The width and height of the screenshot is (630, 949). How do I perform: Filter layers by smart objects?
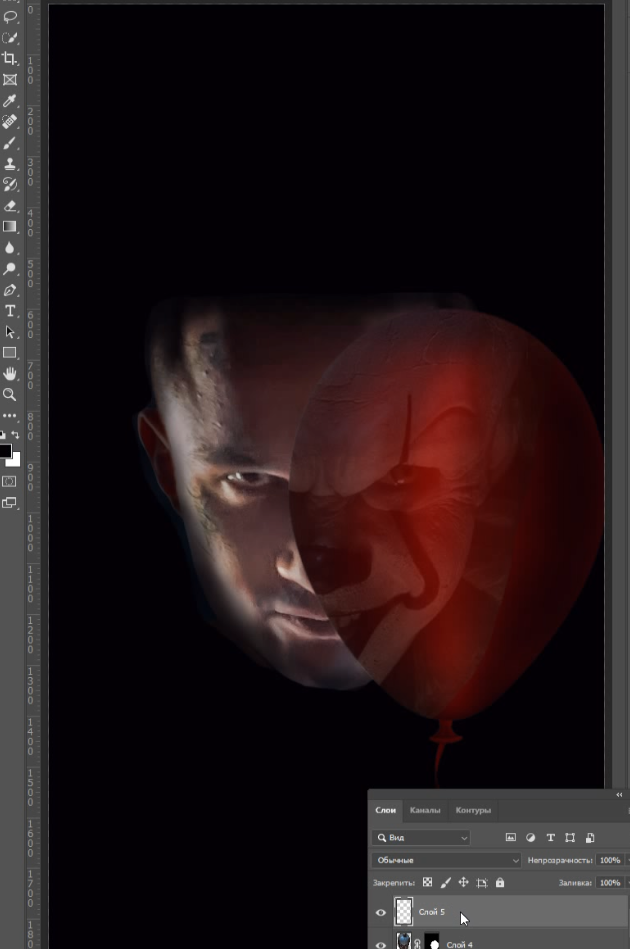(x=590, y=838)
